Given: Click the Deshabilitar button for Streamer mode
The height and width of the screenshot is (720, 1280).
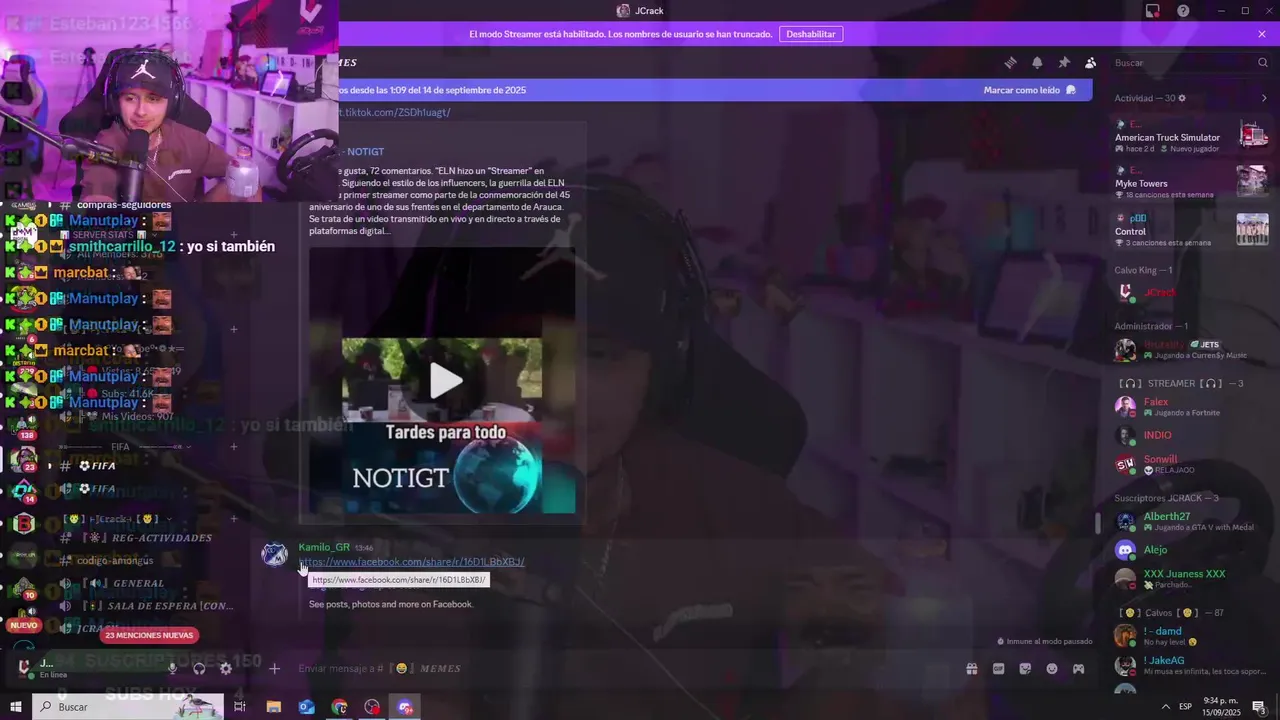Looking at the screenshot, I should coord(811,34).
